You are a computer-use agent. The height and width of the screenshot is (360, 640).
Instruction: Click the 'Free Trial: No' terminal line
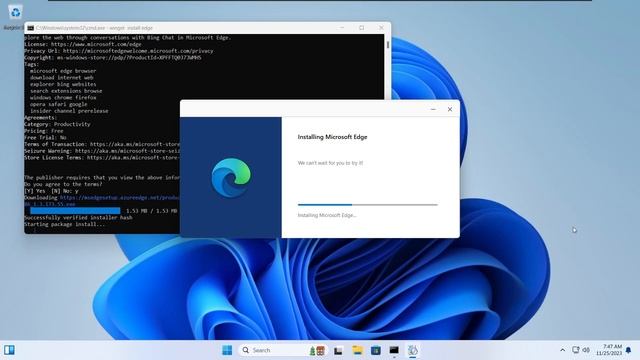coord(45,138)
